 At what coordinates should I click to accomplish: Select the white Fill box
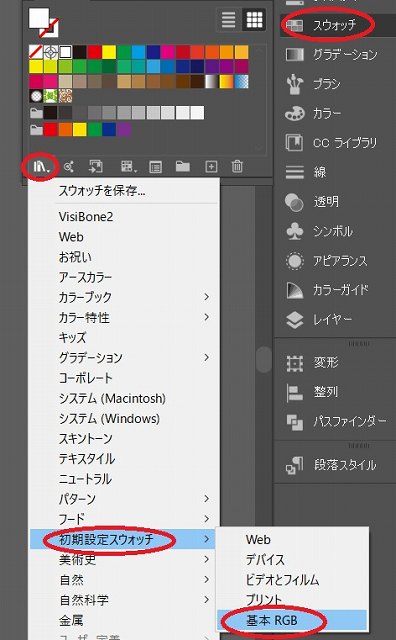(x=38, y=18)
